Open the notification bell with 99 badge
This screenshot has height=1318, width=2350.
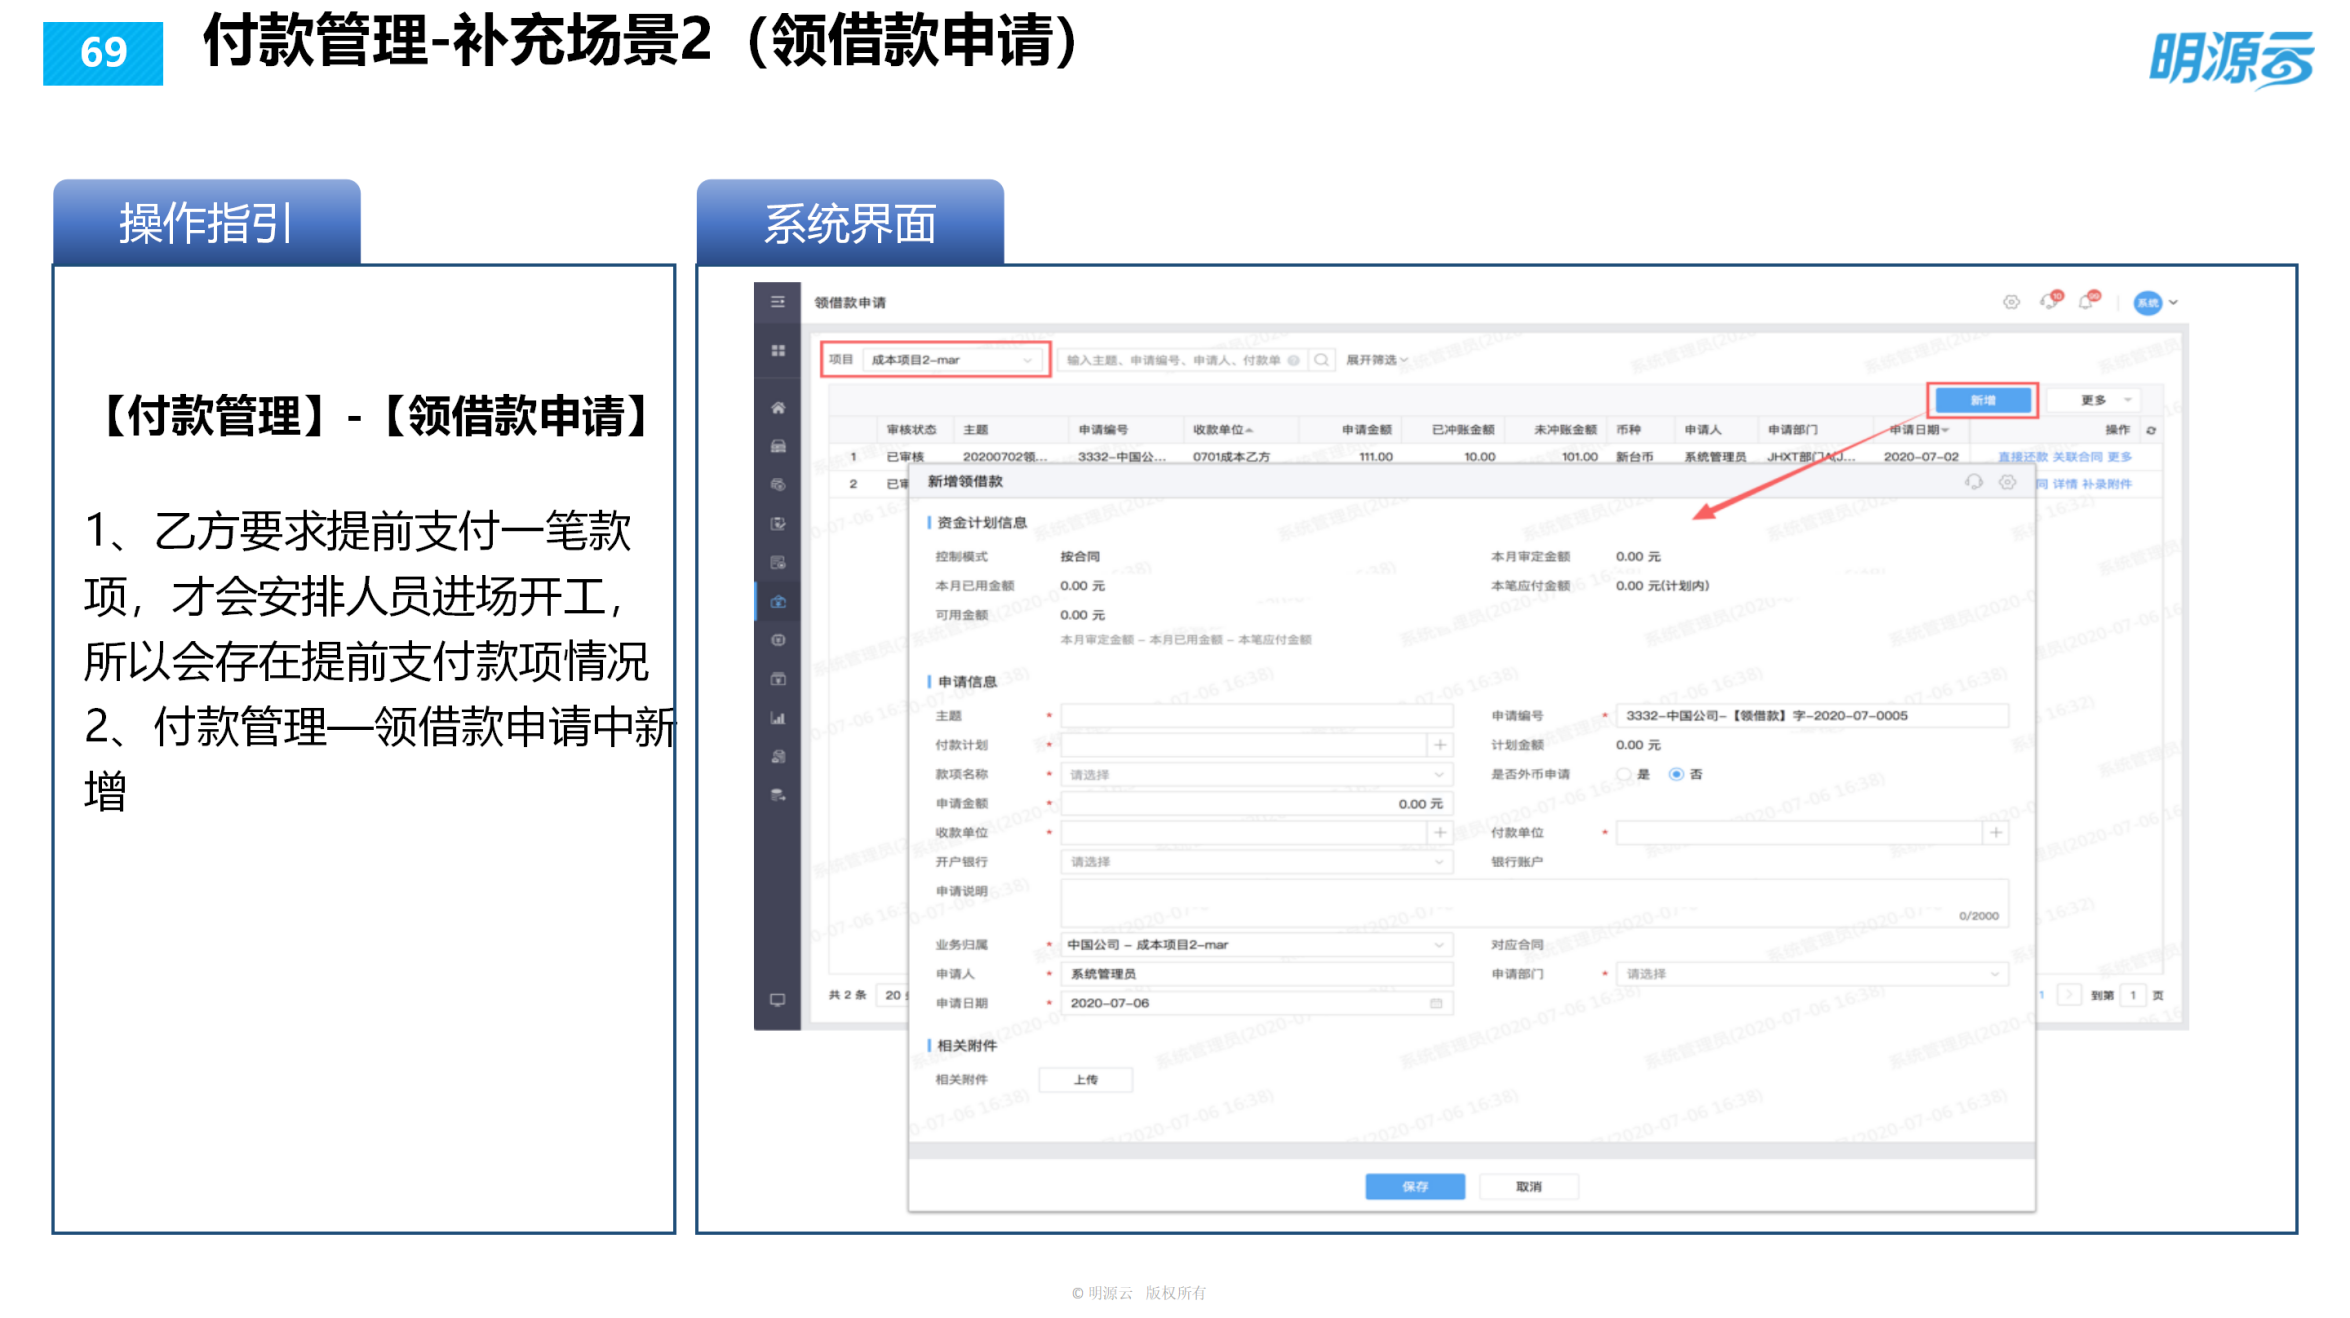click(x=2085, y=301)
